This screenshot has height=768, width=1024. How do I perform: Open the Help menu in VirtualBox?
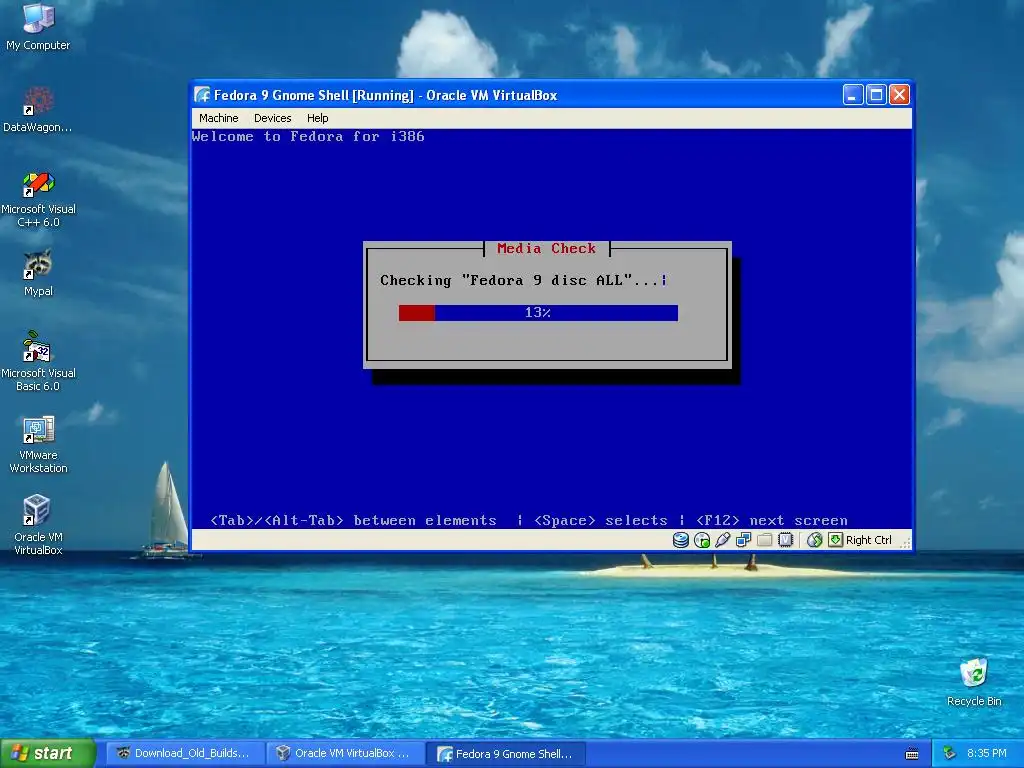click(x=317, y=118)
